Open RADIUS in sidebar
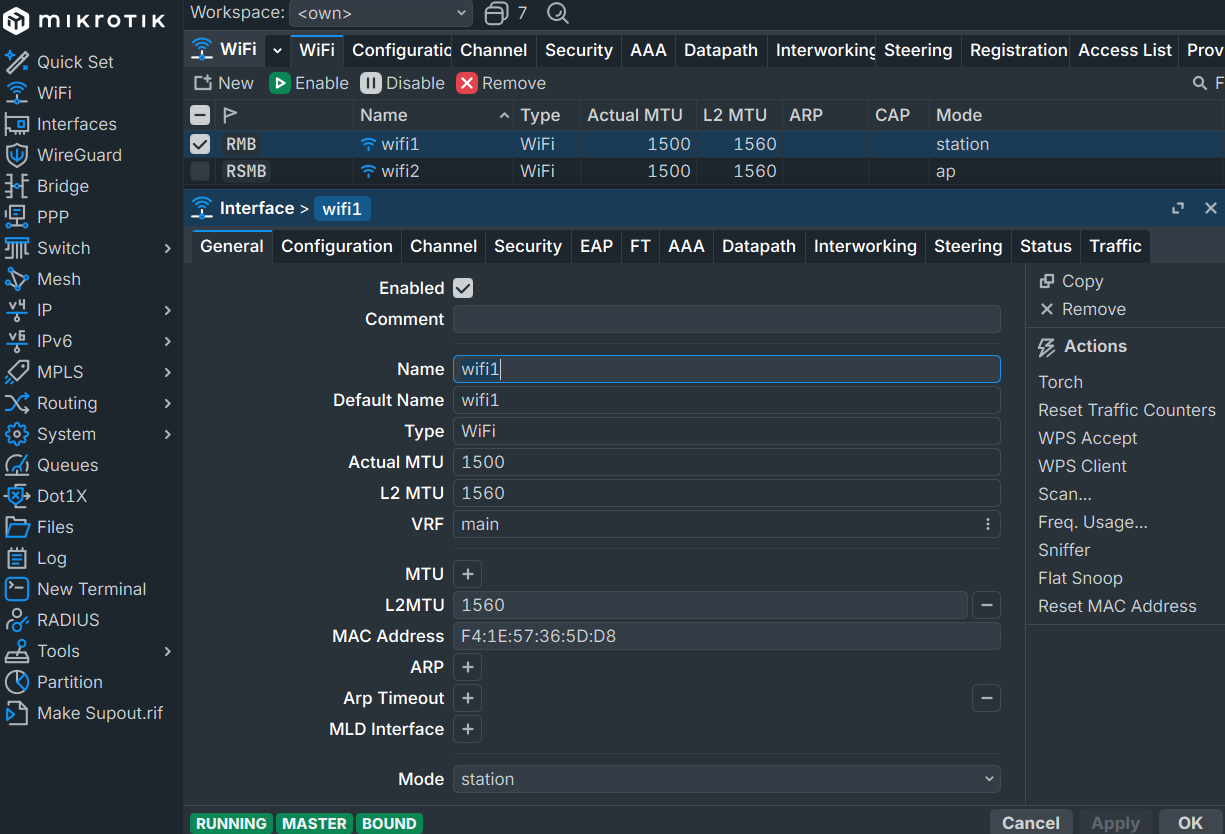This screenshot has width=1225, height=834. [53, 620]
